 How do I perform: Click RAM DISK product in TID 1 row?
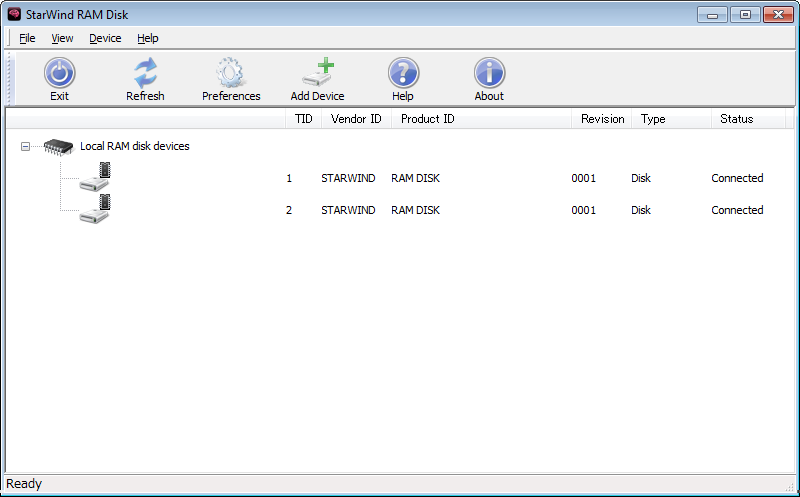tap(415, 178)
